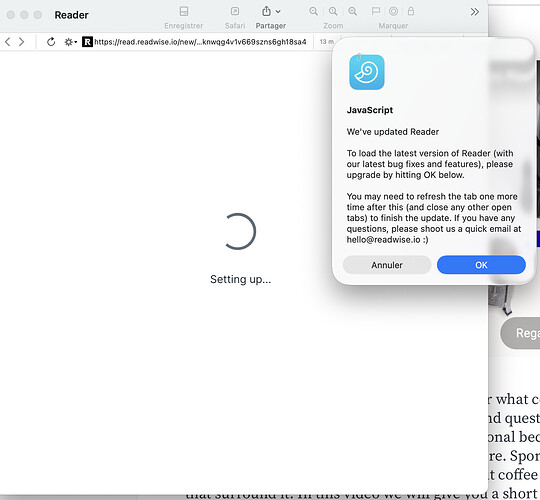The width and height of the screenshot is (540, 500).
Task: Click the zoom in magnifier icon
Action: pyautogui.click(x=352, y=11)
